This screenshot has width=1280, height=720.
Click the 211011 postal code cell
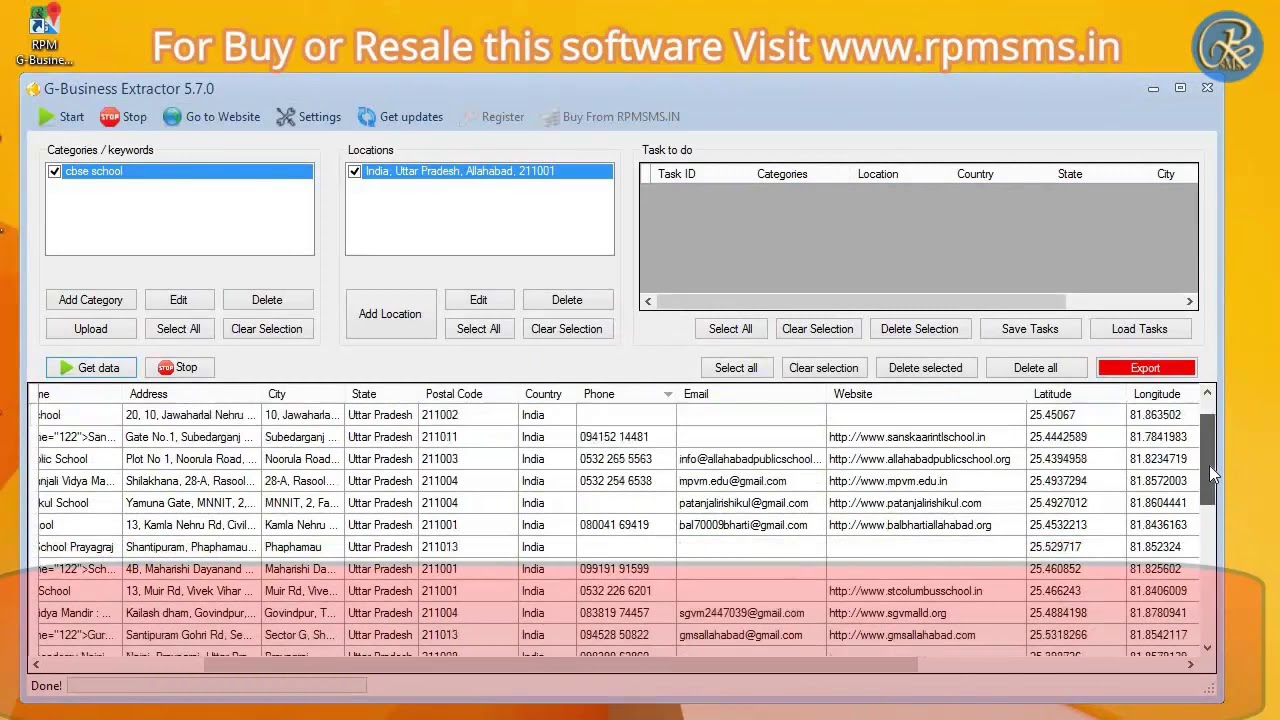pos(468,437)
